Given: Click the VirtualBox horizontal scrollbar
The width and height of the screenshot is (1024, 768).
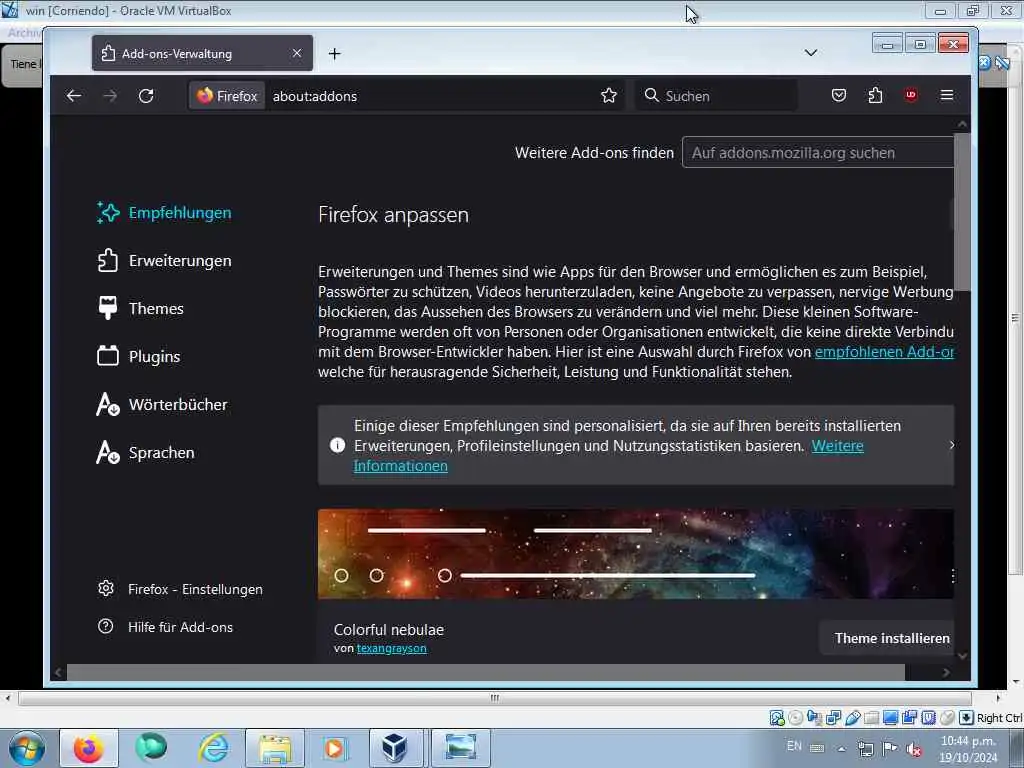Looking at the screenshot, I should tap(494, 698).
